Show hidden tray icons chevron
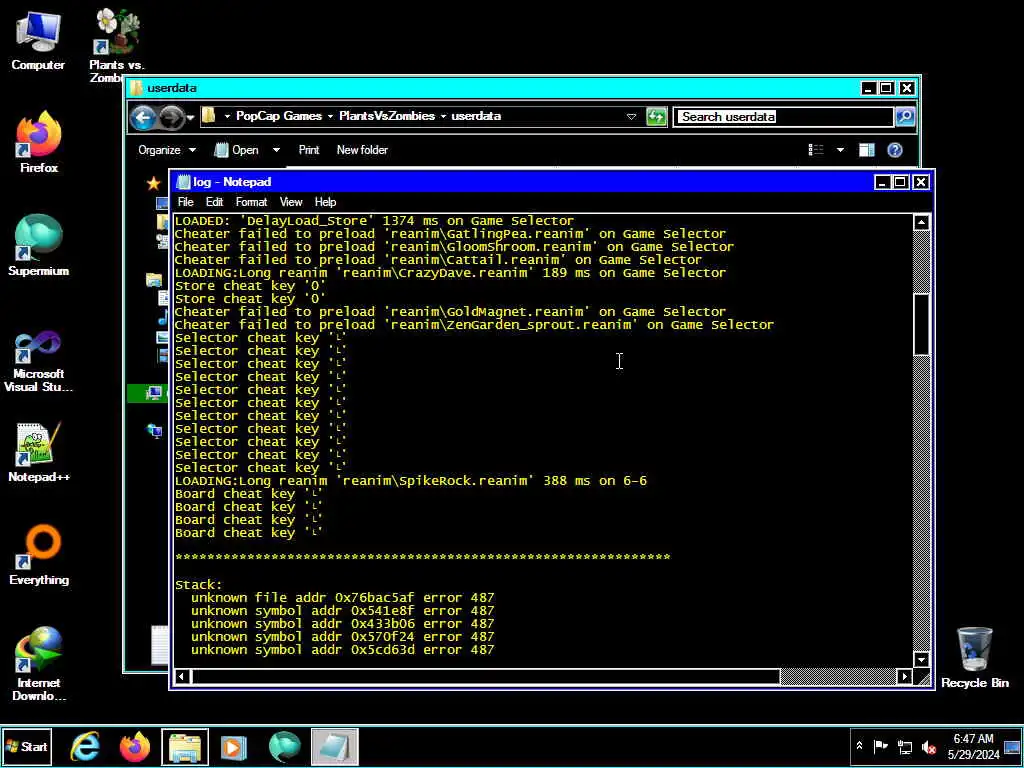Image resolution: width=1024 pixels, height=768 pixels. (x=859, y=746)
